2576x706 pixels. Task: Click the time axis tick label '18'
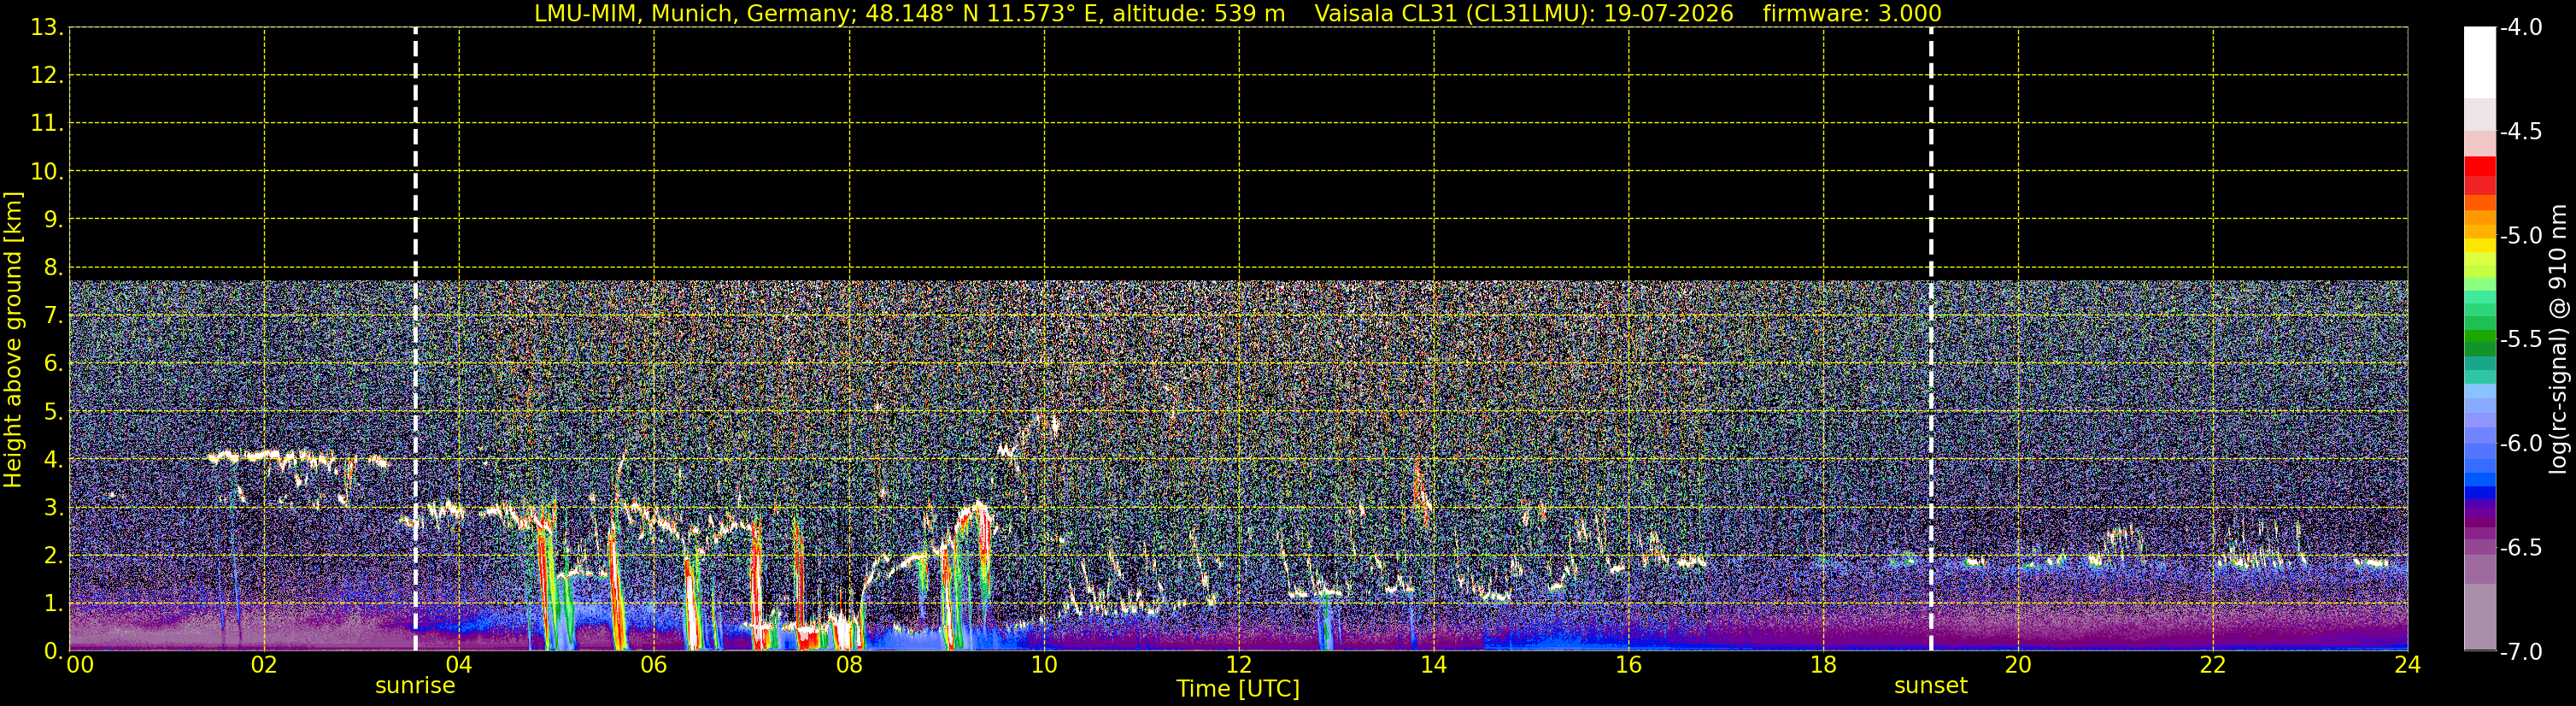point(1823,665)
